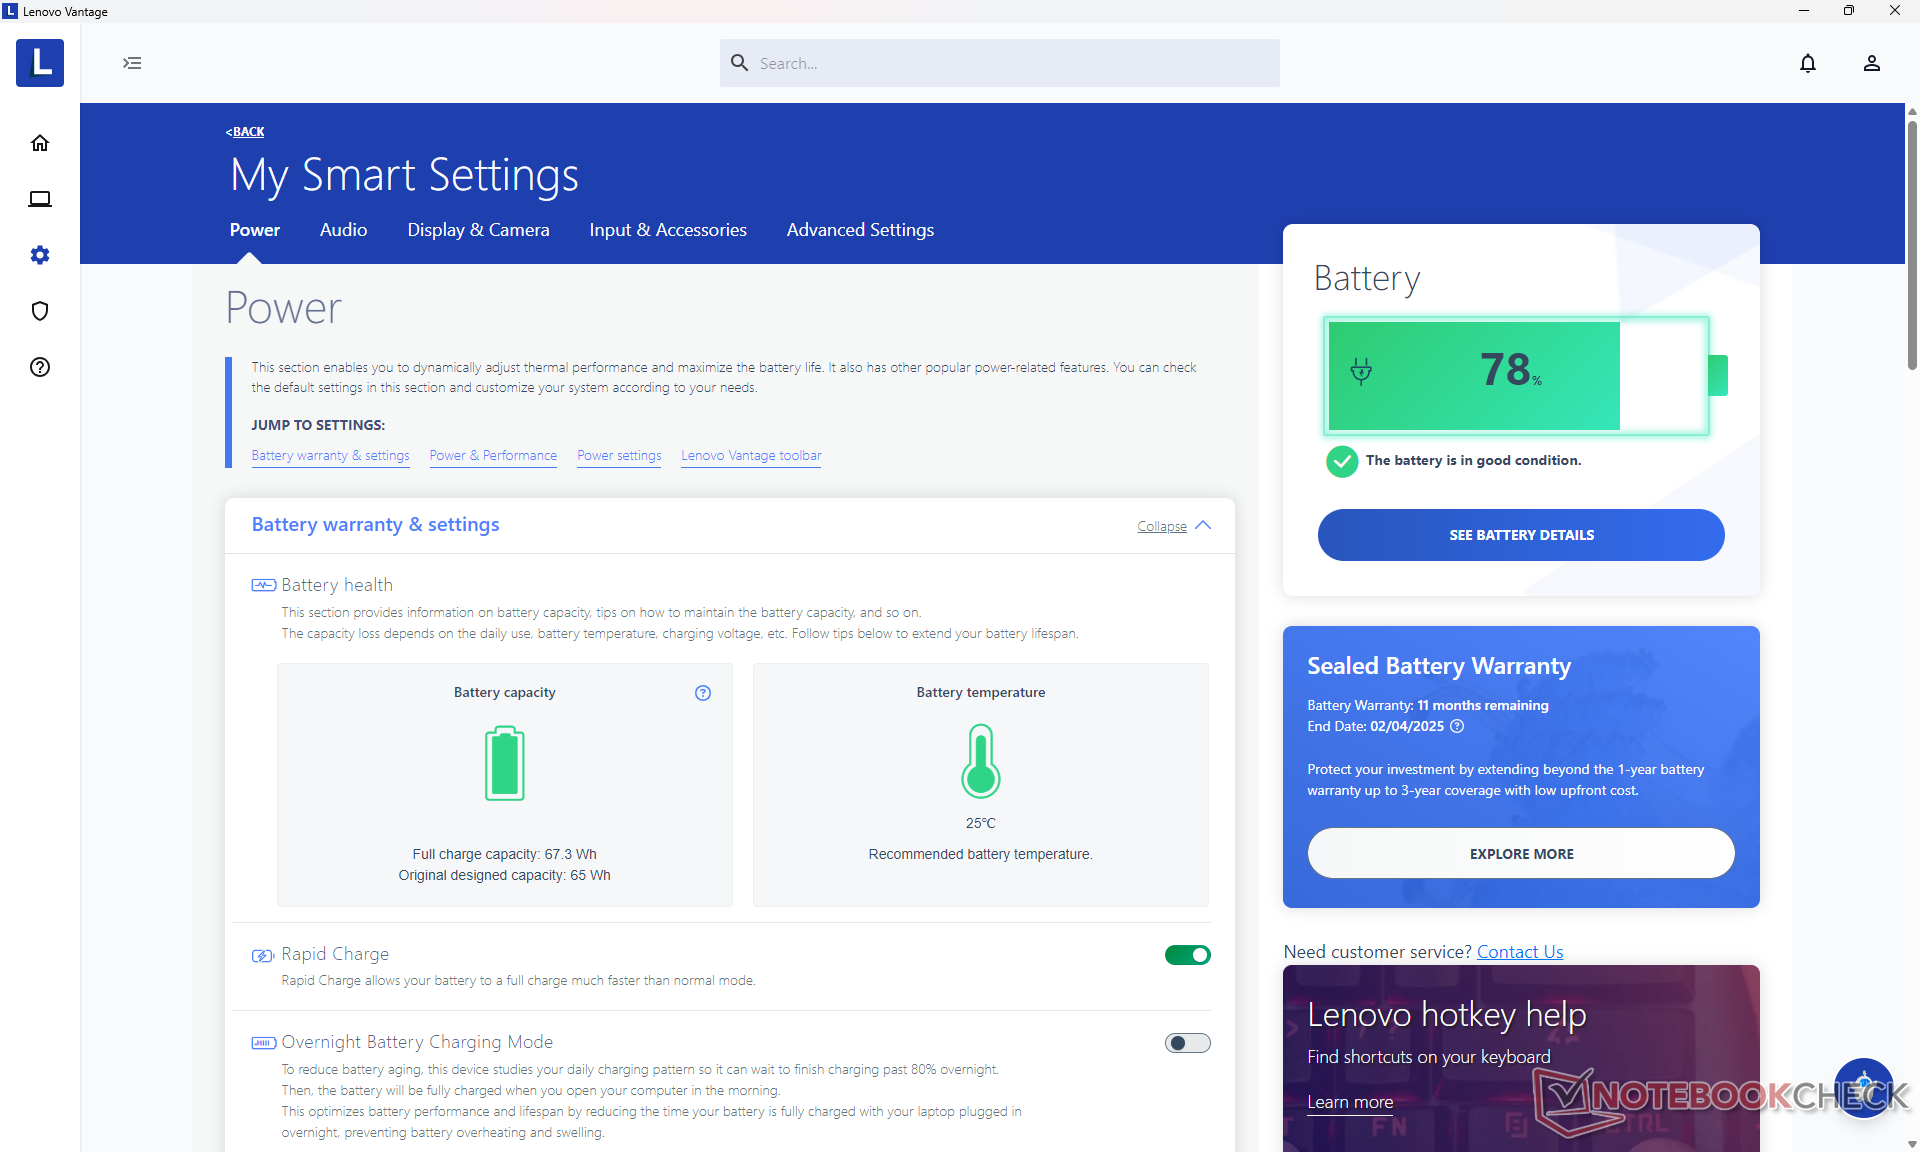
Task: Follow the Contact Us link
Action: click(x=1519, y=952)
